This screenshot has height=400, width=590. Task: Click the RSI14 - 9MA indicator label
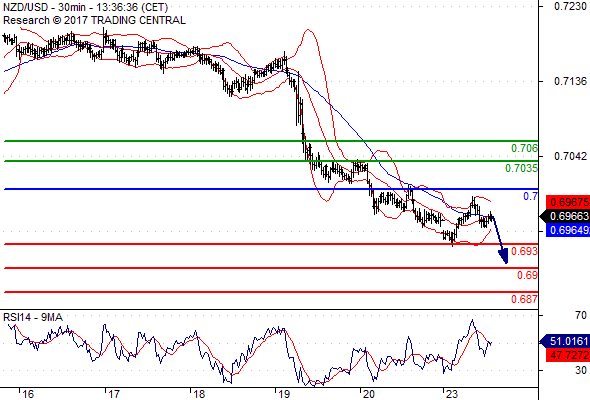pyautogui.click(x=33, y=318)
